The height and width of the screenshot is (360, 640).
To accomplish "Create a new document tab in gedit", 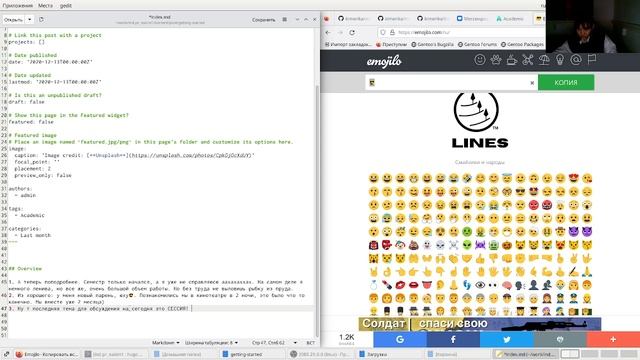I will (41, 19).
